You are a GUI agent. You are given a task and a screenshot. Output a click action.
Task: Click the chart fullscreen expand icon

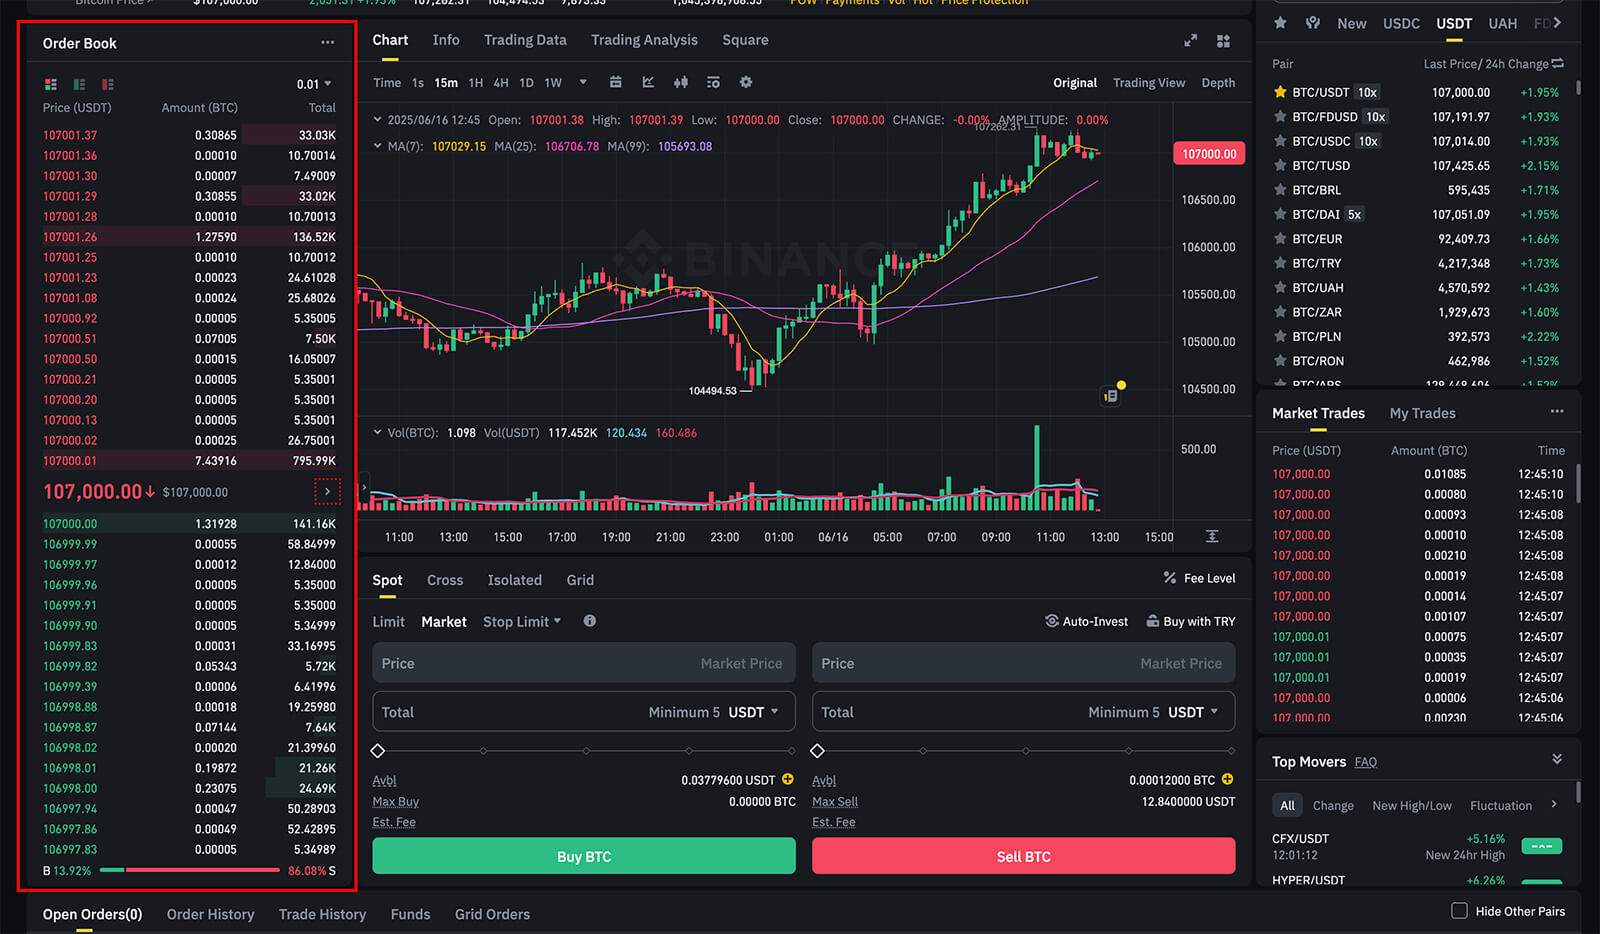coord(1190,41)
